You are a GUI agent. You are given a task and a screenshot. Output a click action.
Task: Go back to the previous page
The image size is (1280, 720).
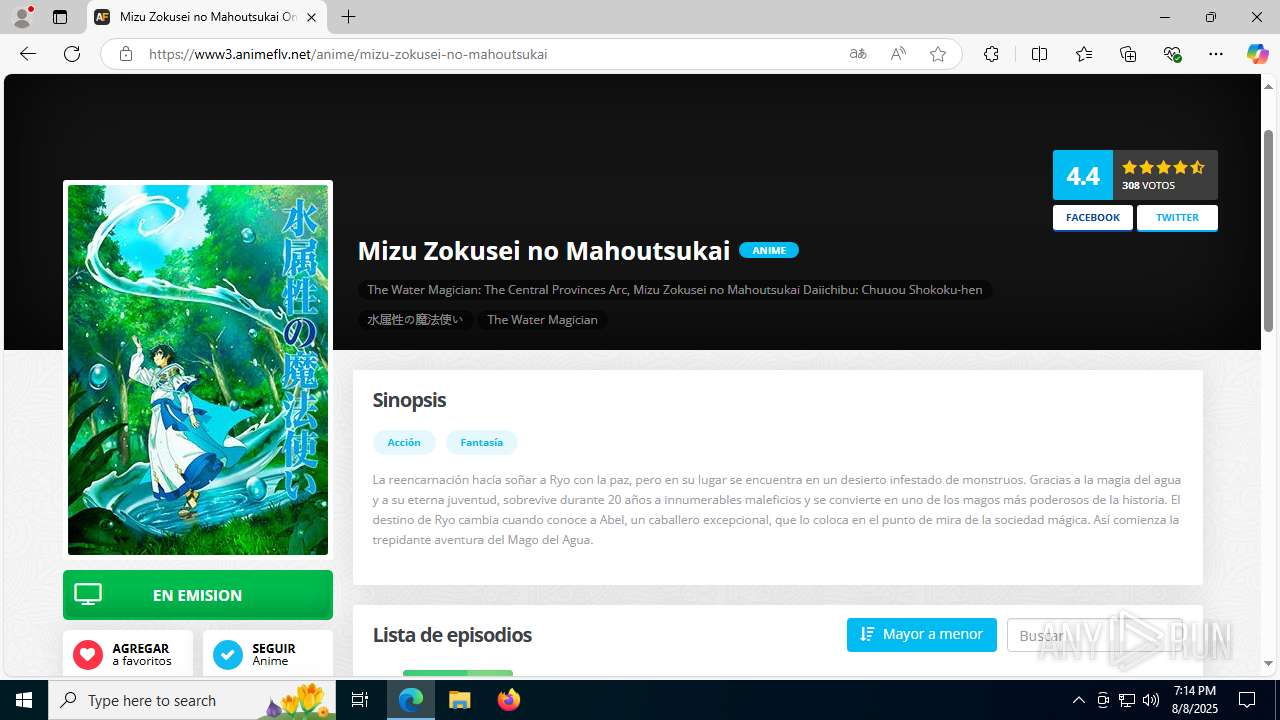[28, 54]
